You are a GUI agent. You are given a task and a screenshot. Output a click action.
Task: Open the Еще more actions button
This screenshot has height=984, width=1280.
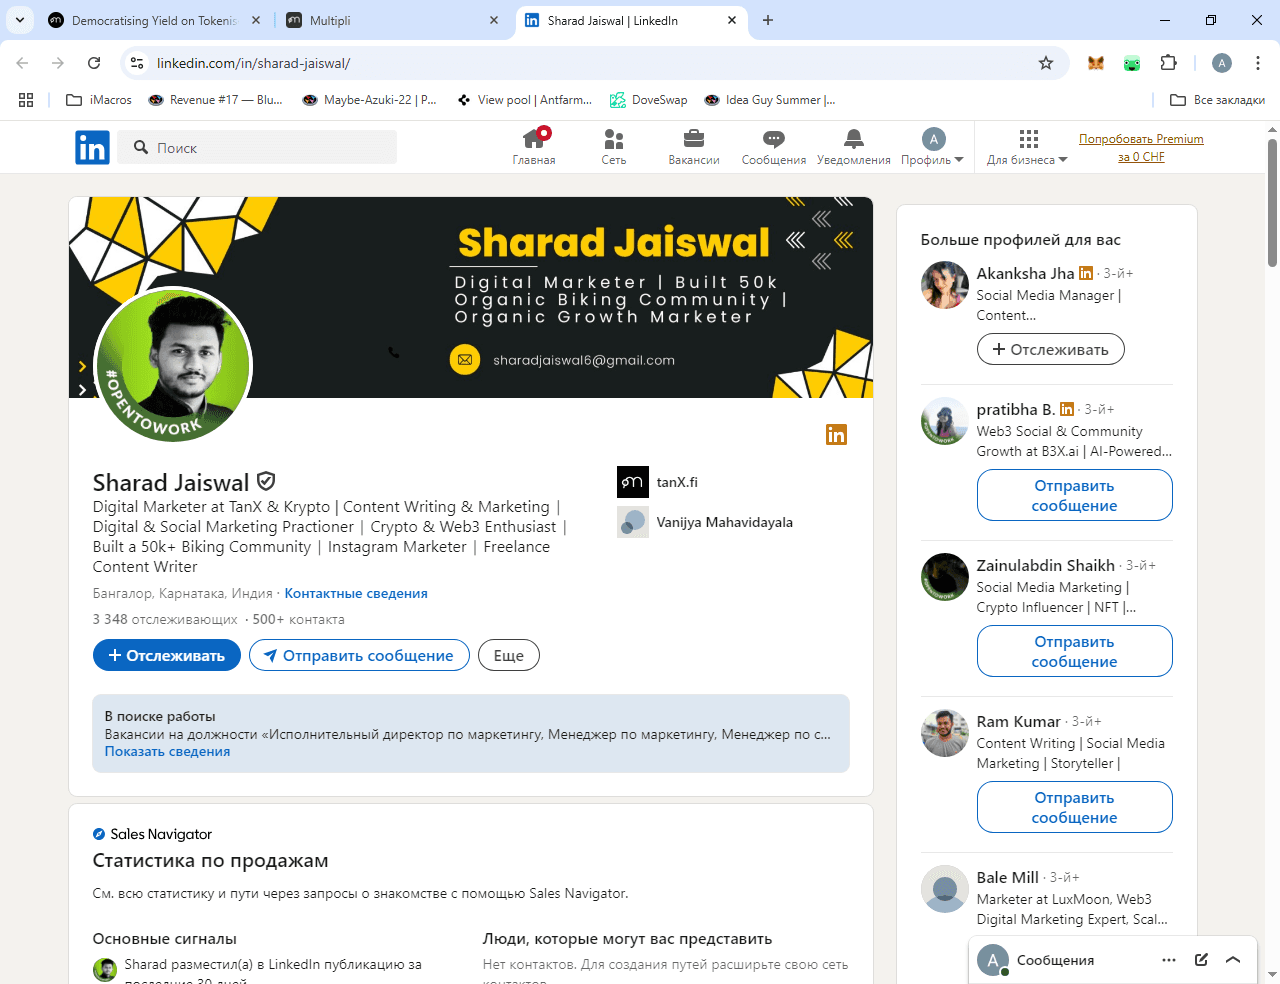pyautogui.click(x=509, y=655)
